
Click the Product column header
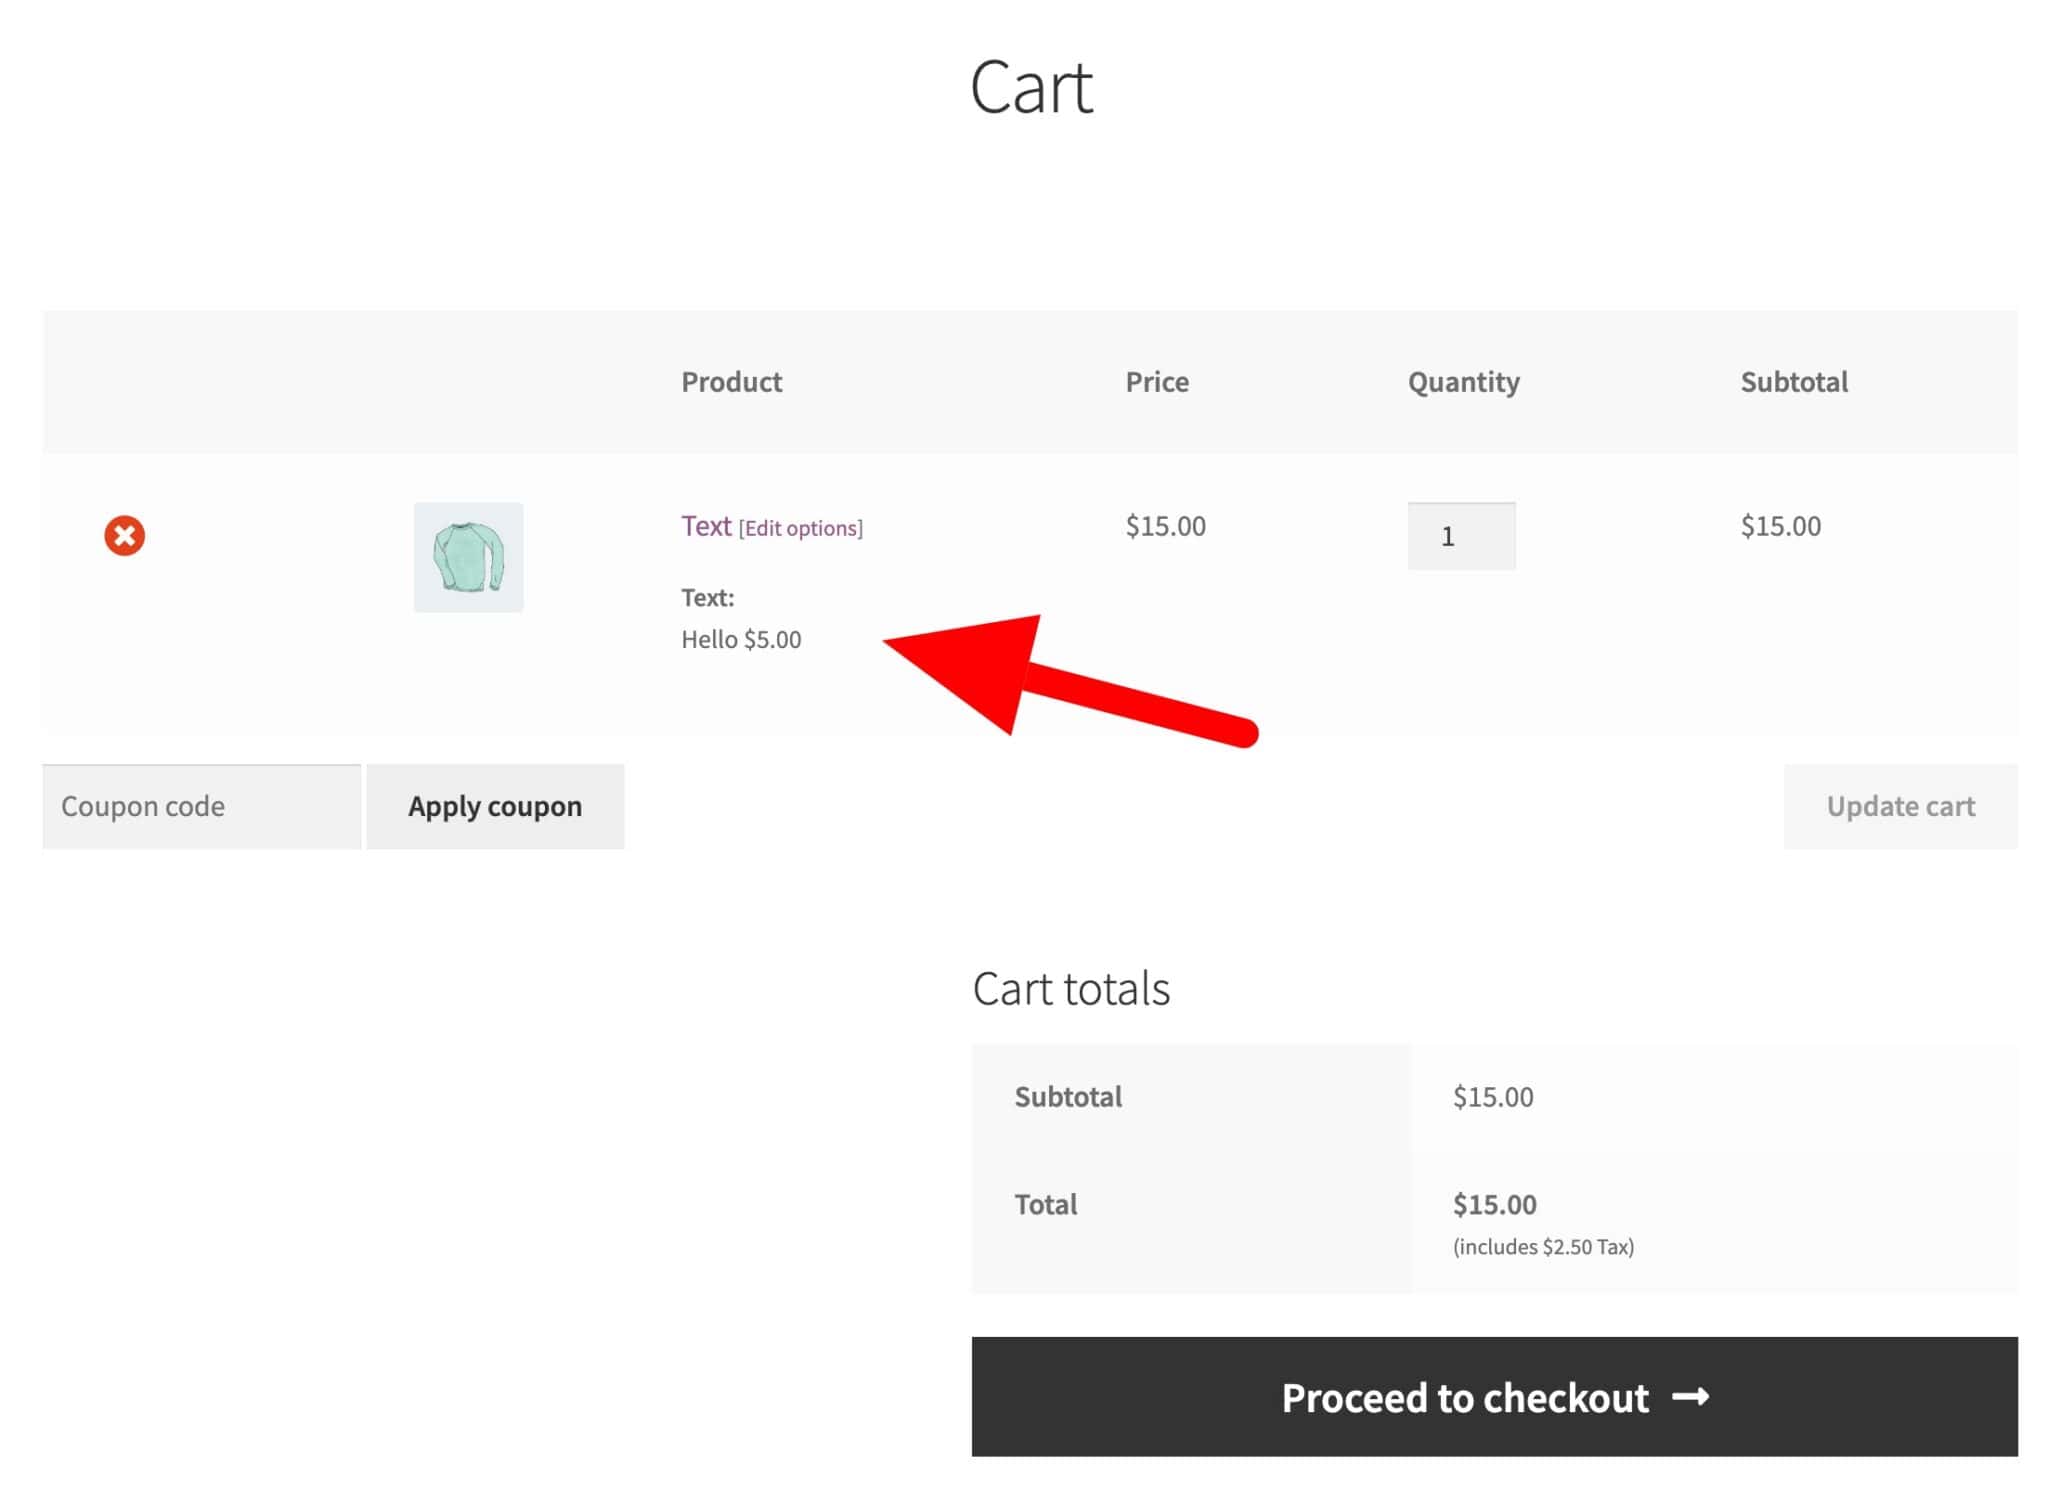(x=731, y=382)
